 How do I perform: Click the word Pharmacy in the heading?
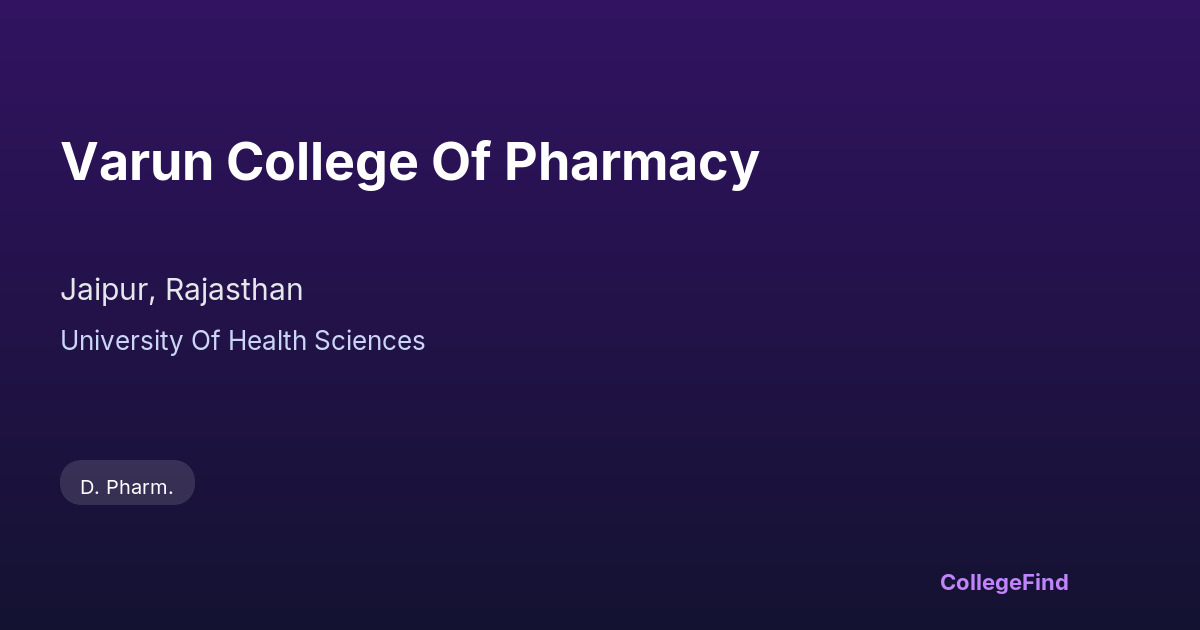coord(631,162)
